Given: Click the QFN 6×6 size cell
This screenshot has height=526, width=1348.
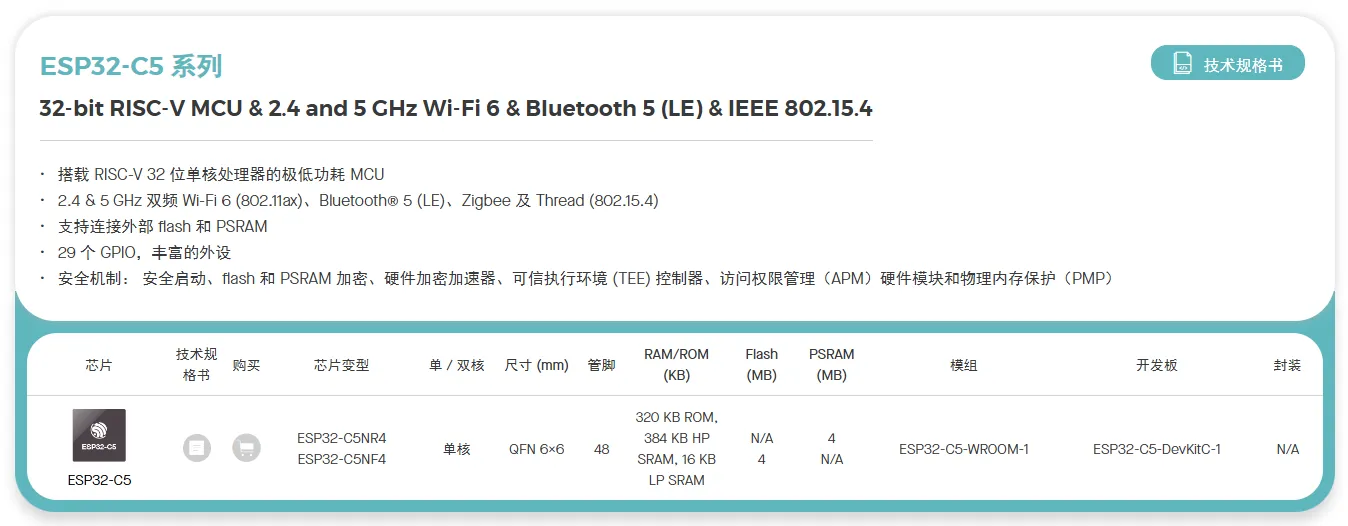Looking at the screenshot, I should (x=536, y=449).
